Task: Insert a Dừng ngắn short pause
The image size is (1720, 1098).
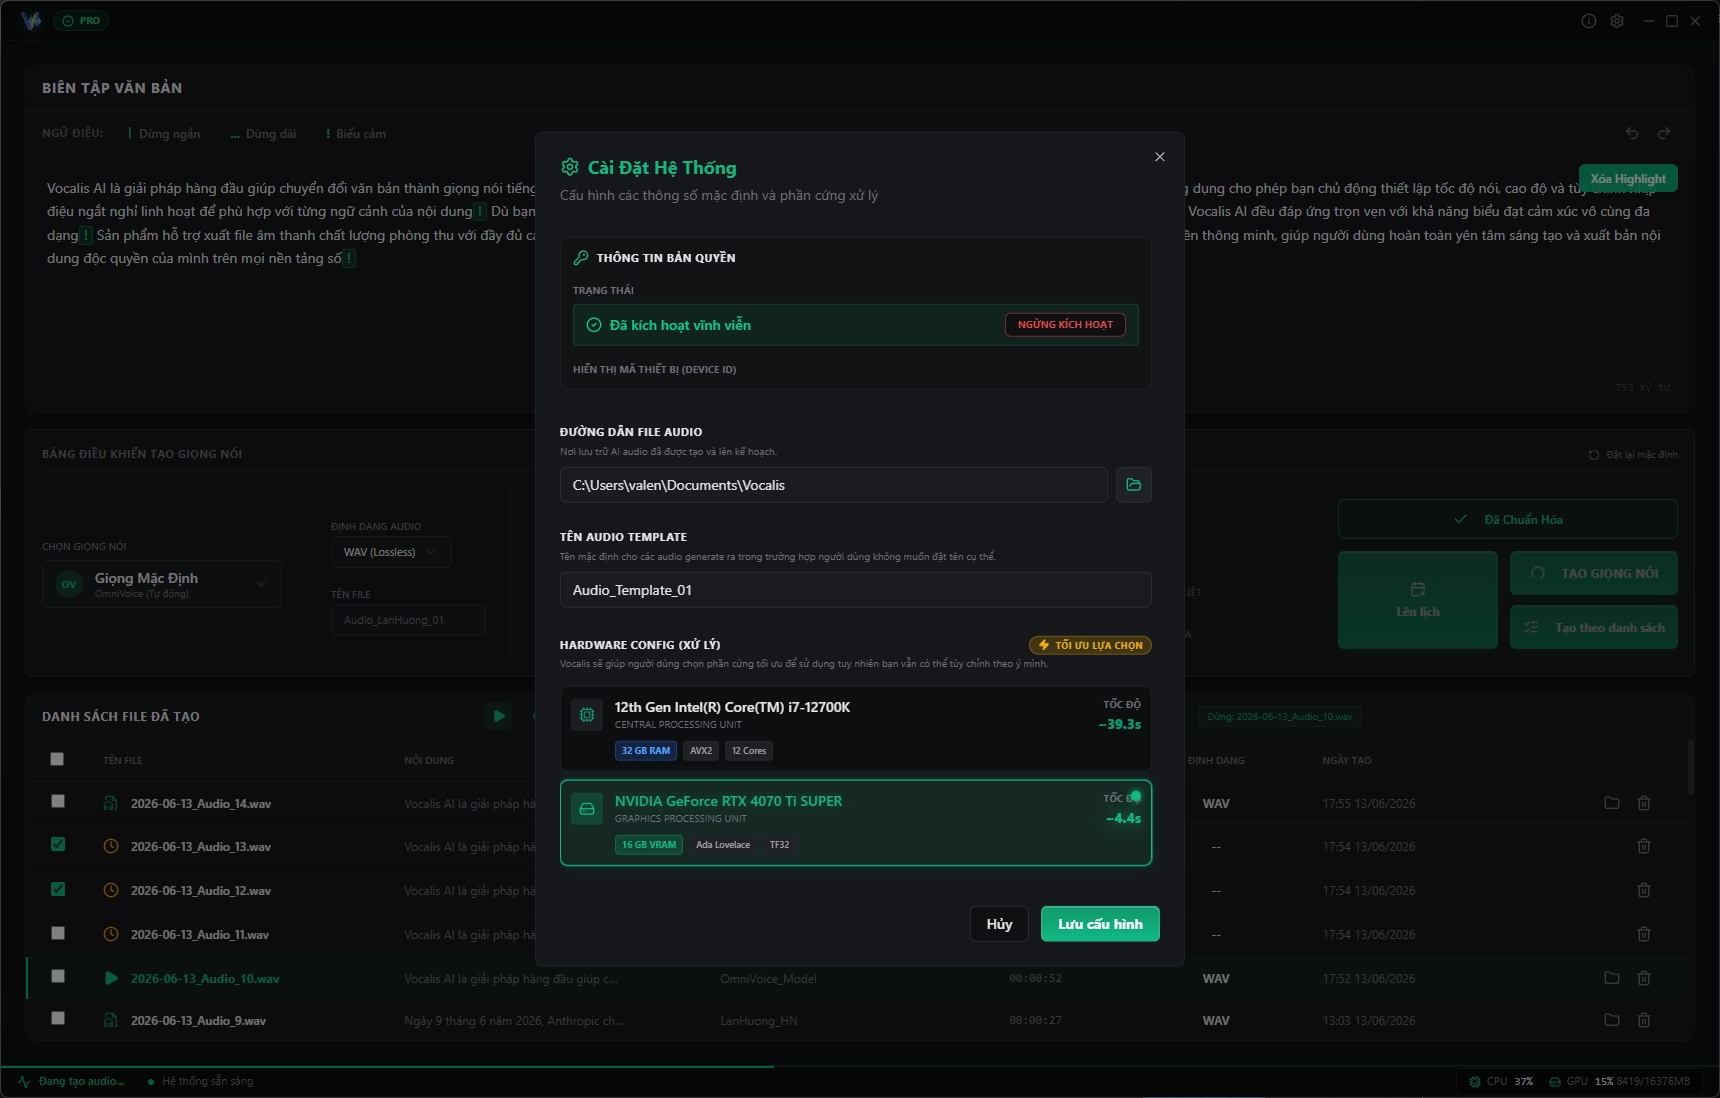Action: coord(164,134)
